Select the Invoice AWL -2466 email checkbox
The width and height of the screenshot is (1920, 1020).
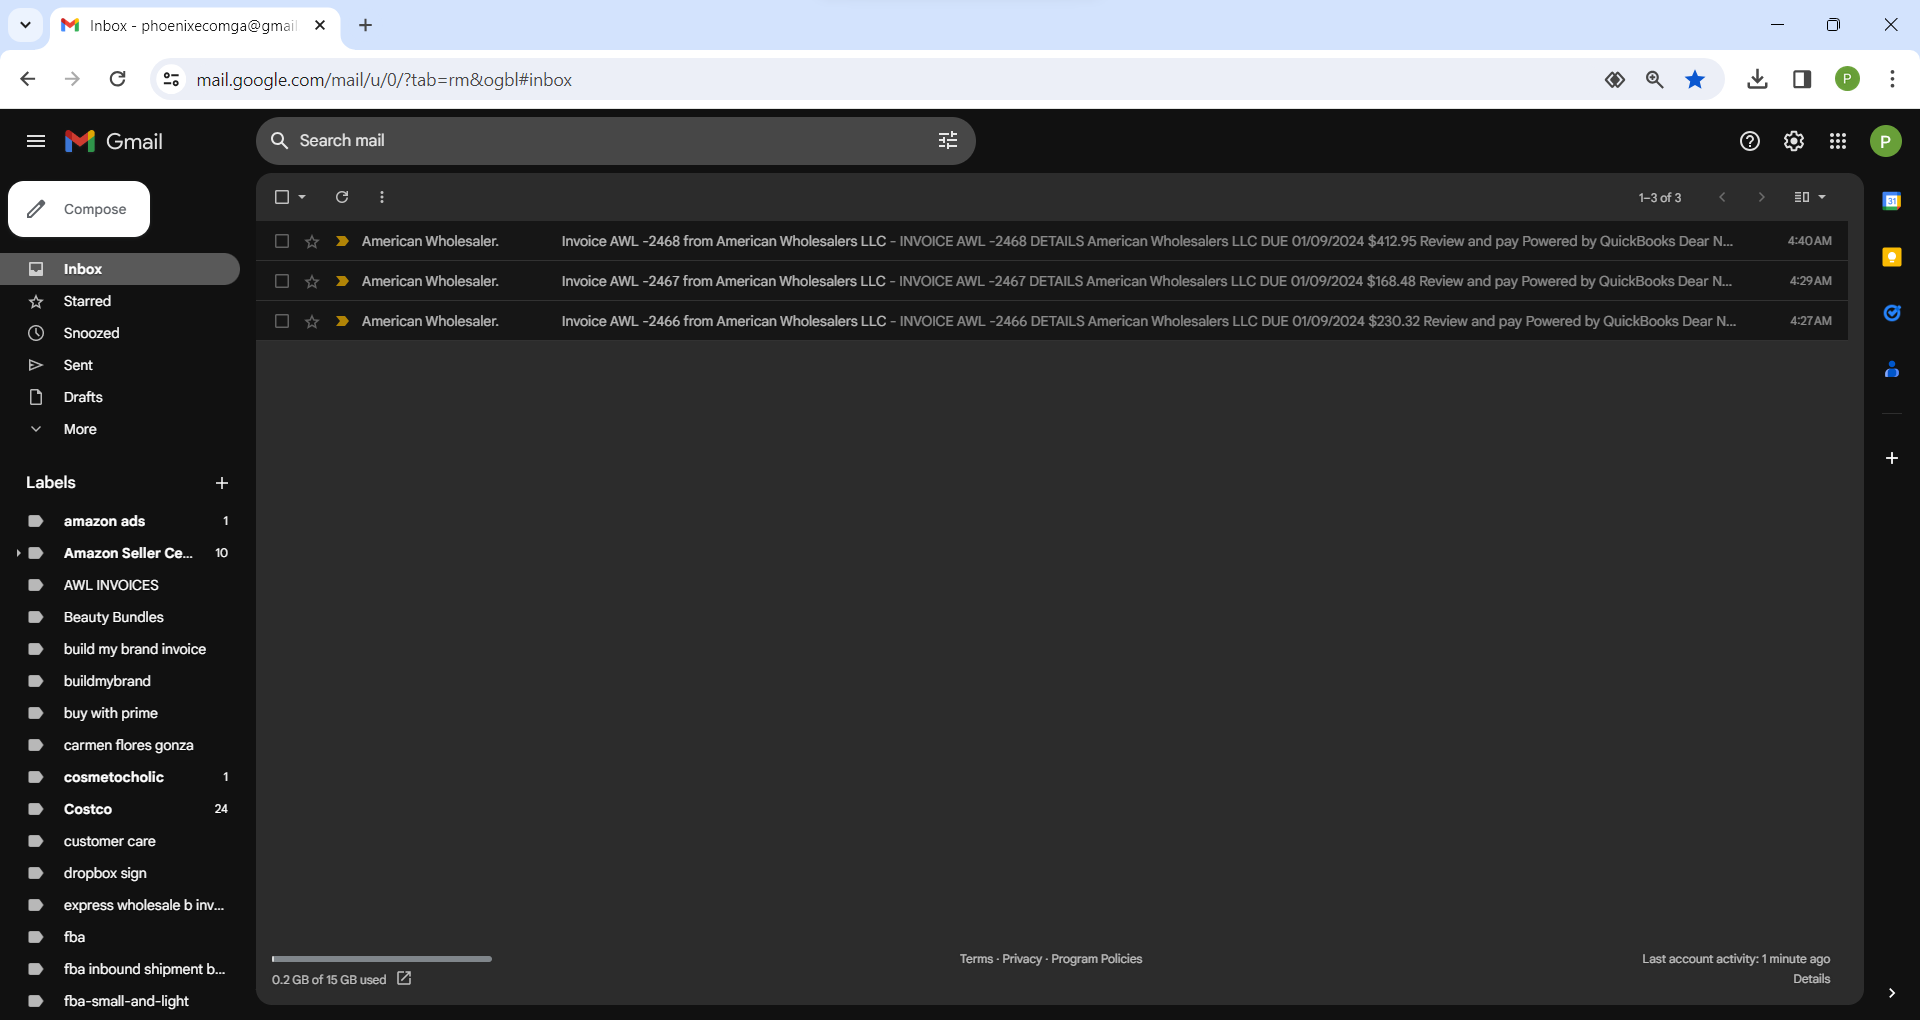coord(282,321)
